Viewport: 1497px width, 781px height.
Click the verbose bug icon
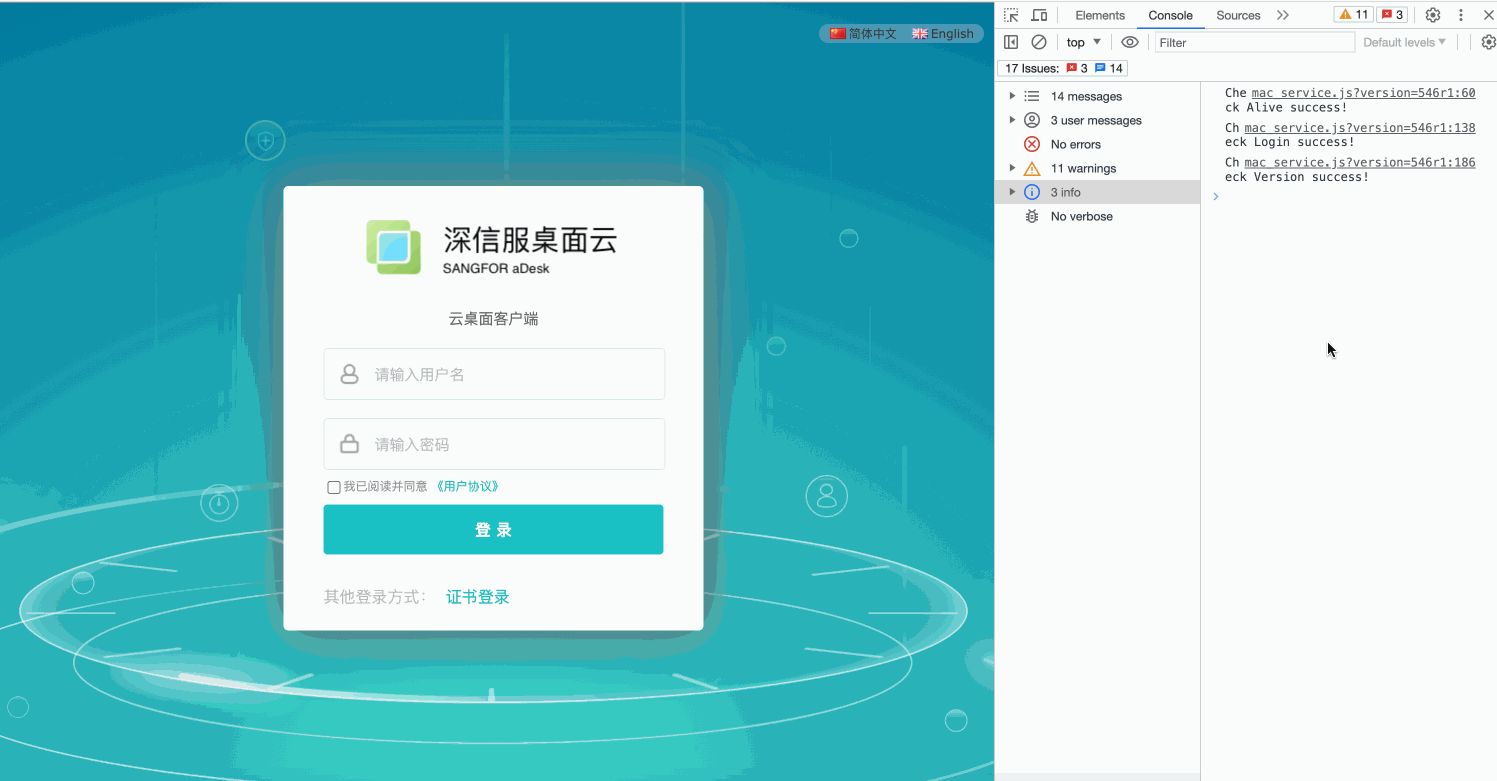point(1032,216)
